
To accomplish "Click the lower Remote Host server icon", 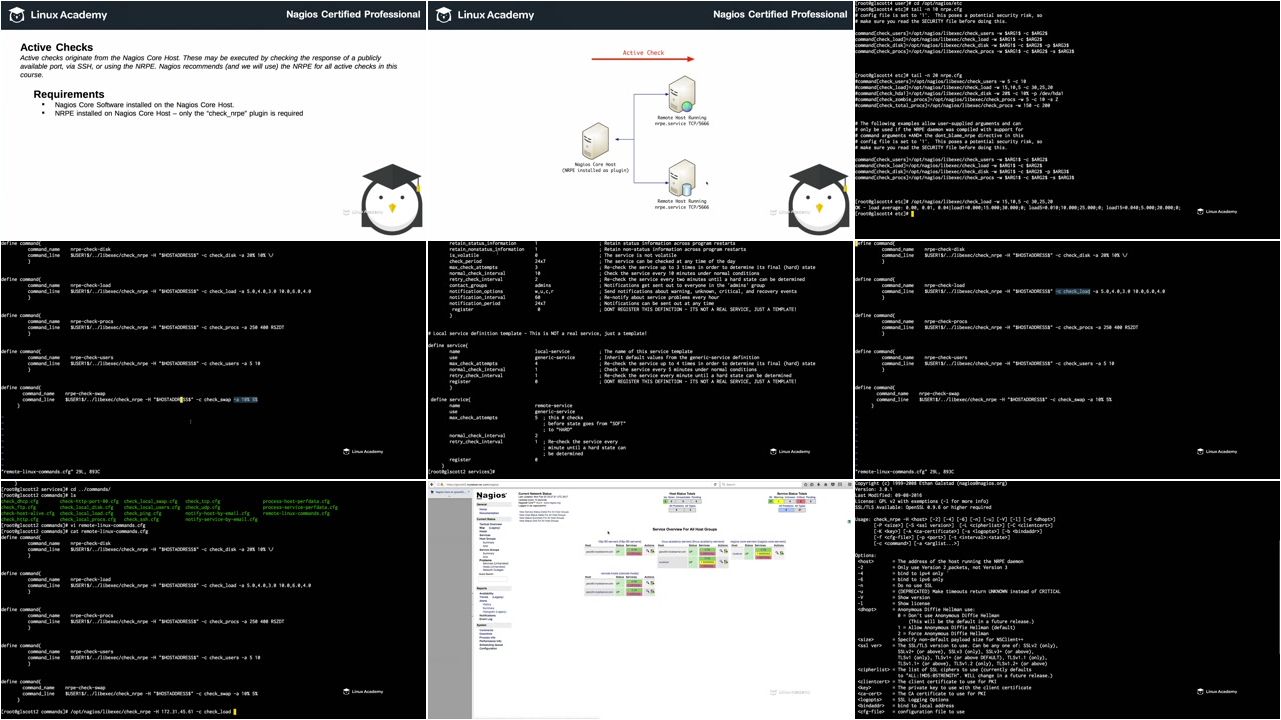I will tap(682, 177).
